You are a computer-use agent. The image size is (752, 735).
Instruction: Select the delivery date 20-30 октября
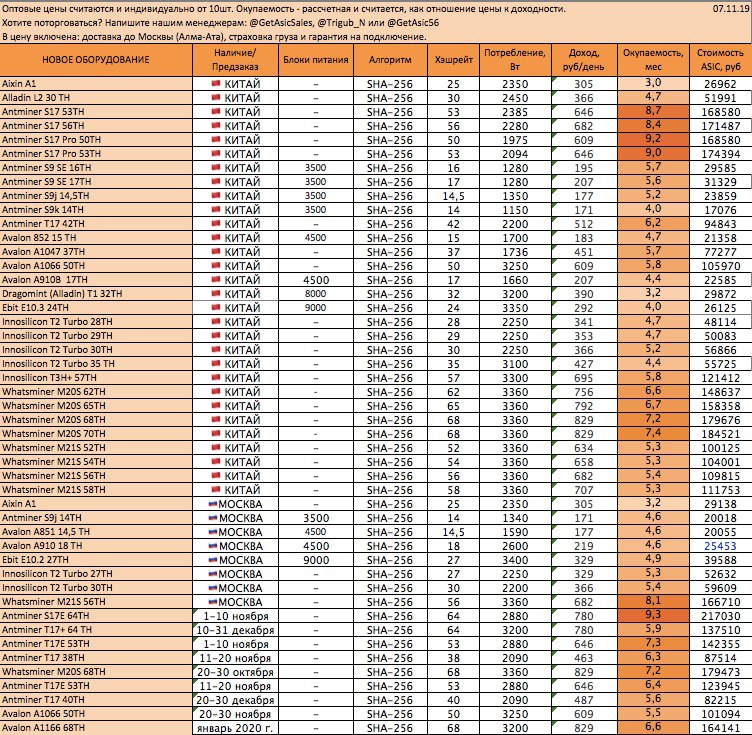pyautogui.click(x=235, y=672)
